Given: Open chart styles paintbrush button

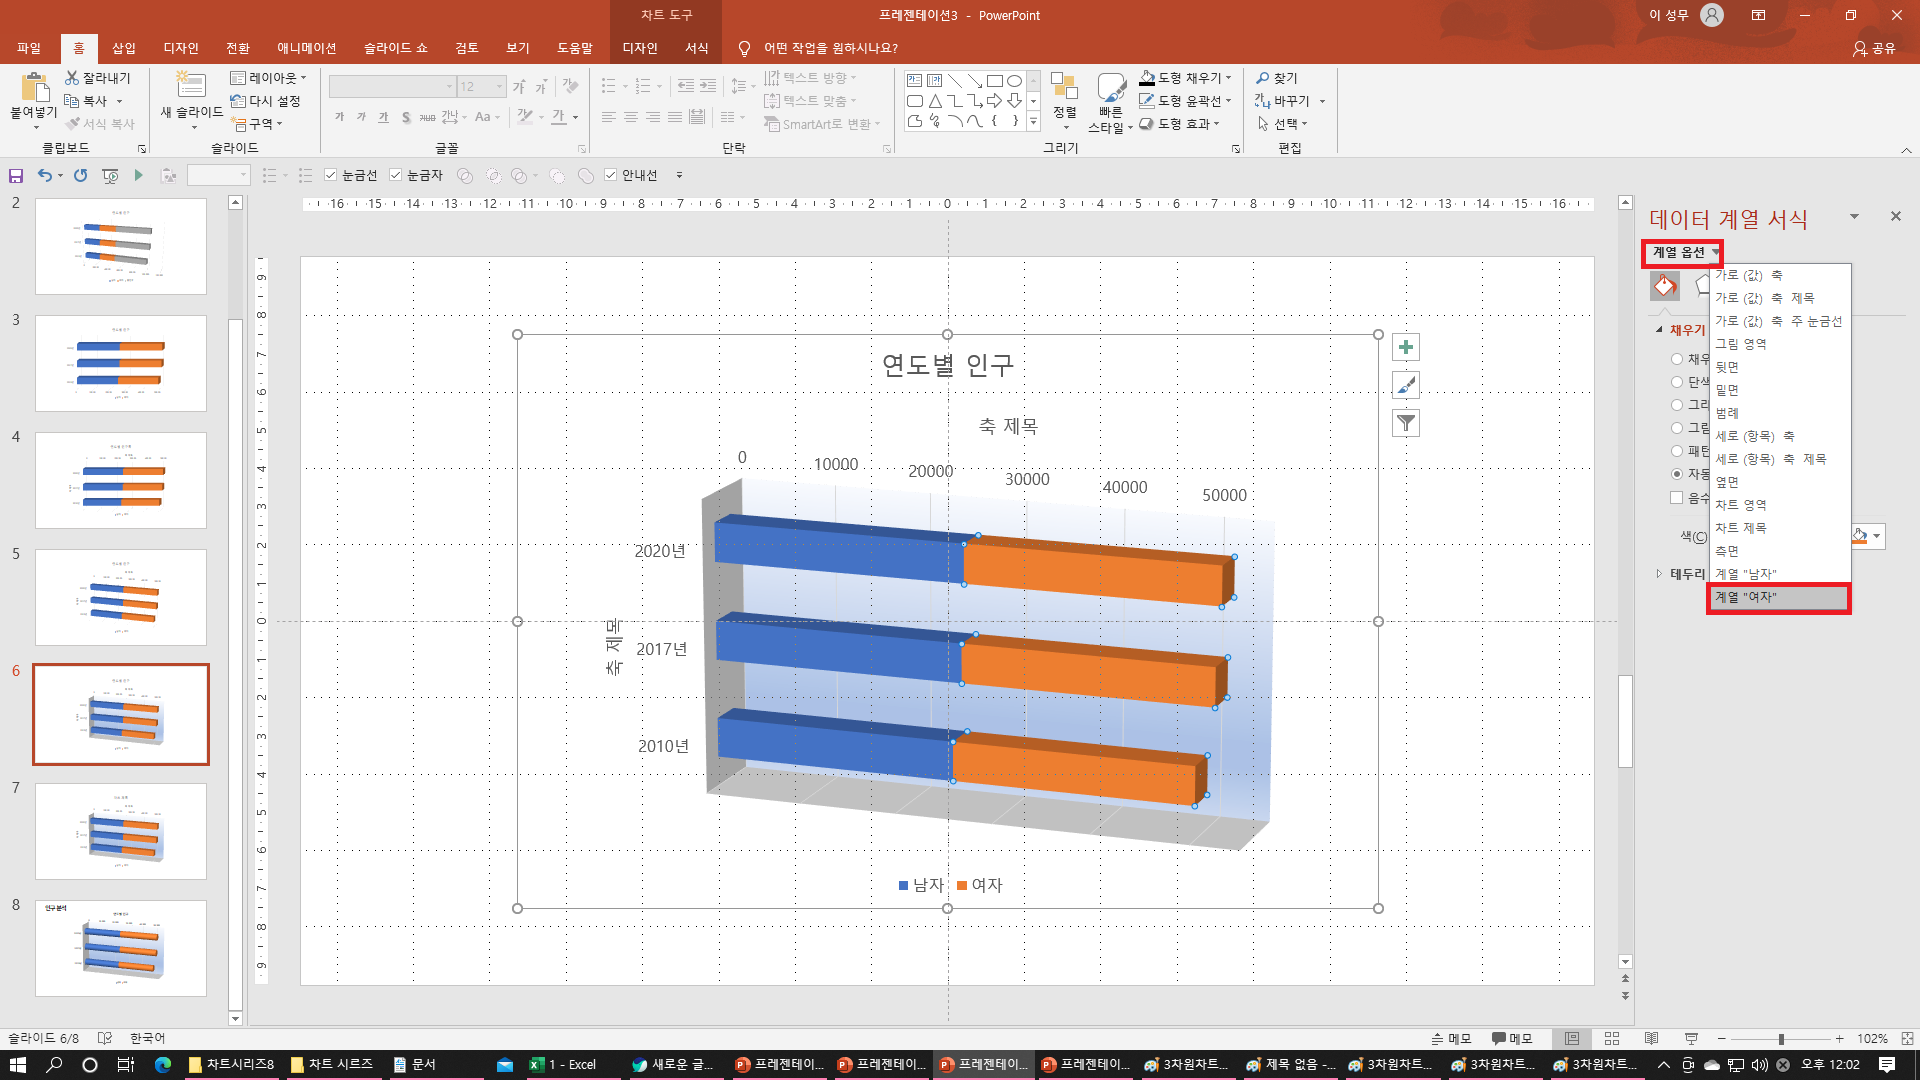Looking at the screenshot, I should (1406, 385).
